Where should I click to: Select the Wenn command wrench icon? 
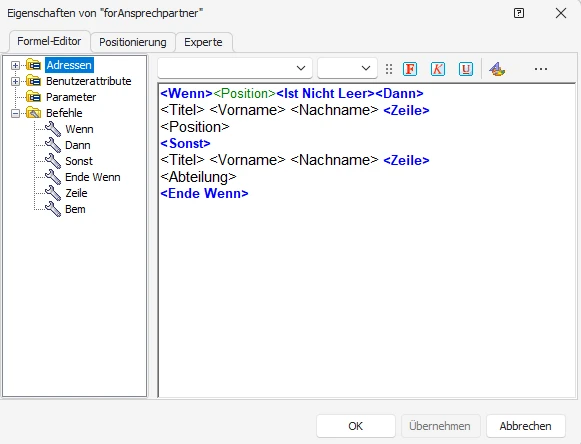click(x=53, y=129)
